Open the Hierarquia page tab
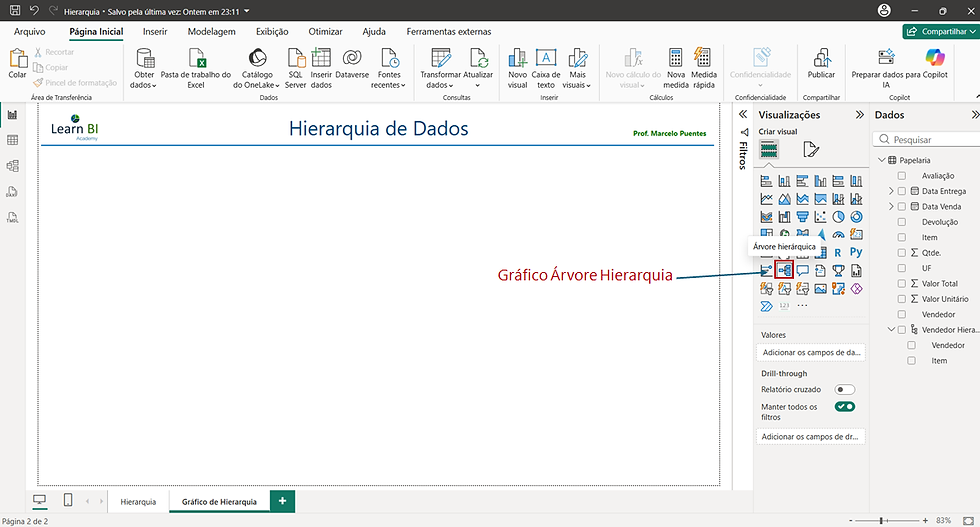 [138, 501]
